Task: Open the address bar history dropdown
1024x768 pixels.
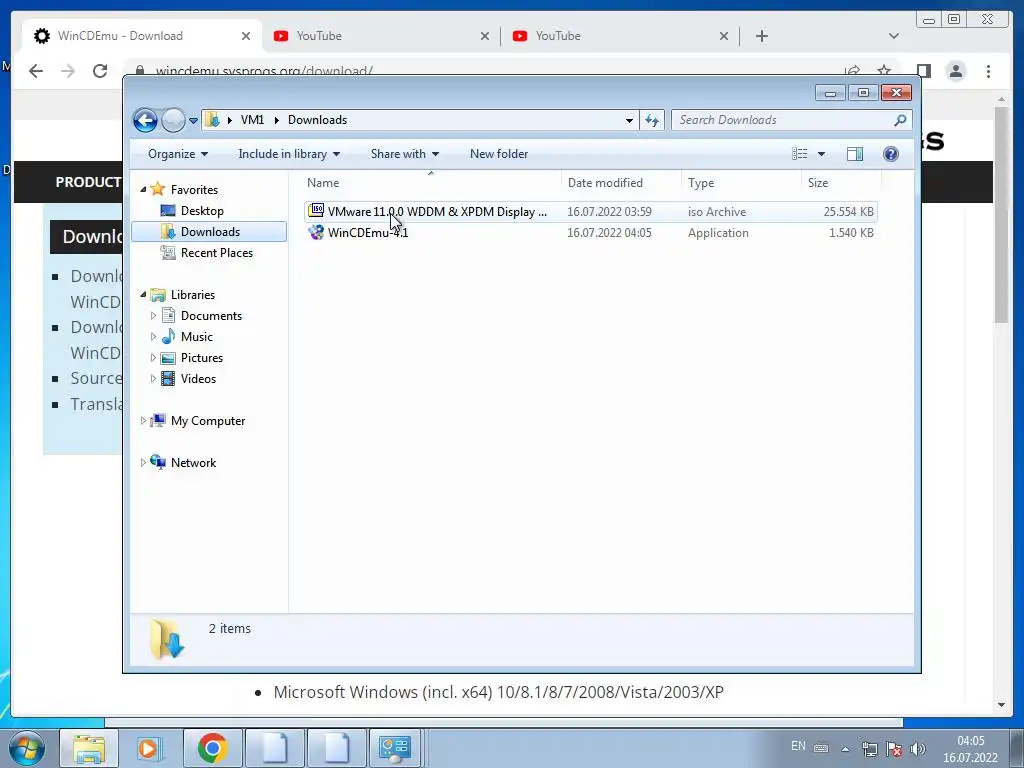Action: [629, 120]
